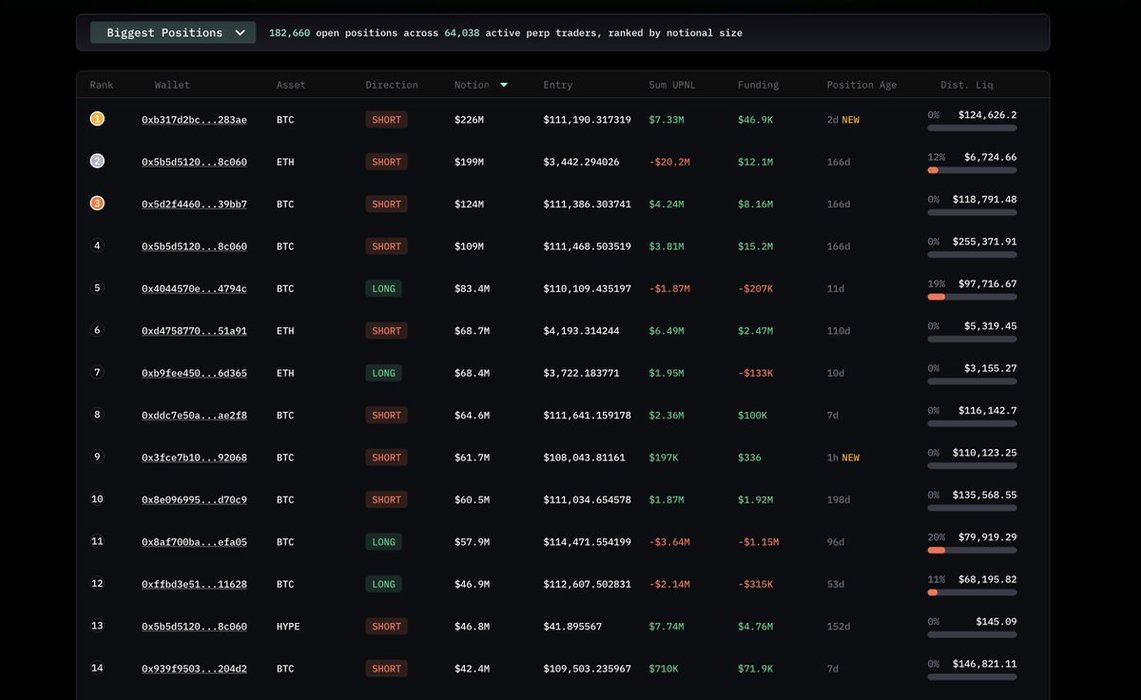This screenshot has height=700, width=1141.
Task: Open wallet 0x939f9503...204d2 link
Action: [x=194, y=669]
